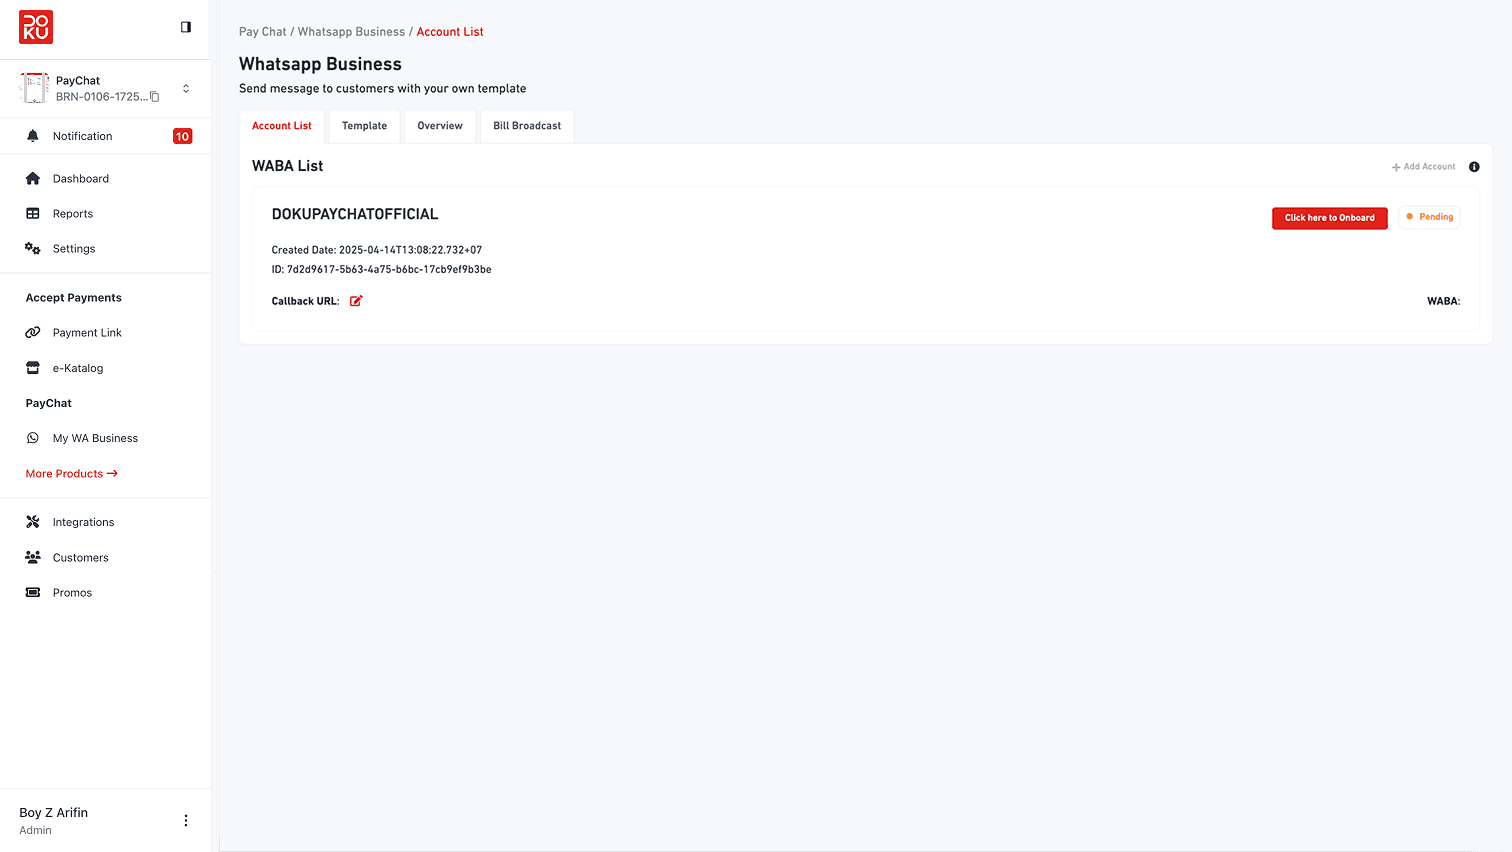Navigate to Settings
Image resolution: width=1512 pixels, height=852 pixels.
point(74,249)
